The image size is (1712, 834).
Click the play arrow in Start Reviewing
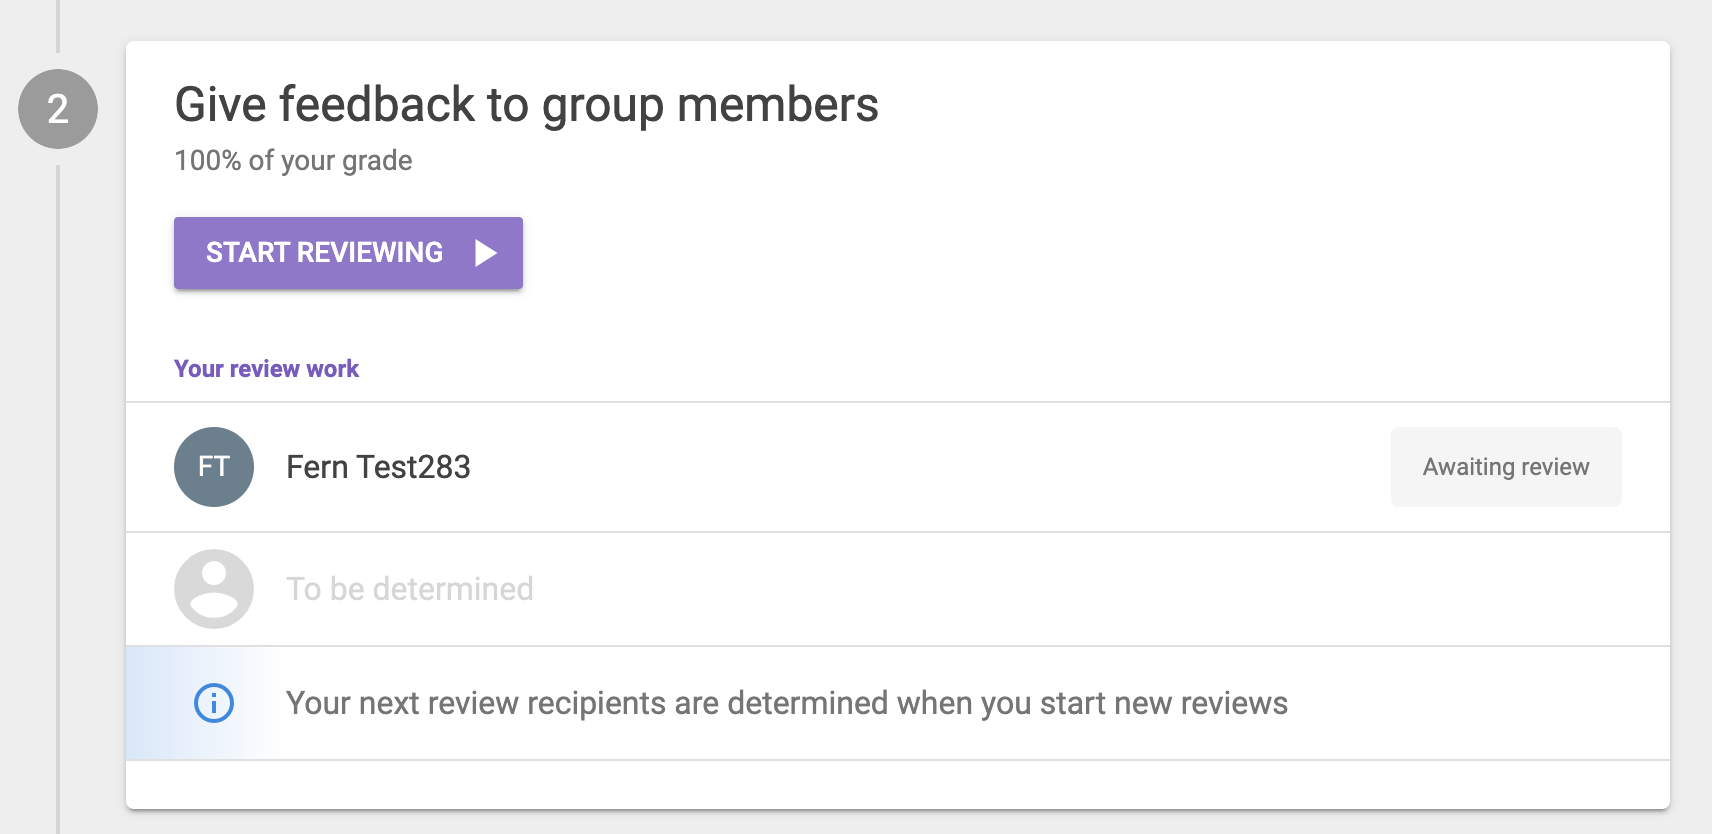coord(486,253)
